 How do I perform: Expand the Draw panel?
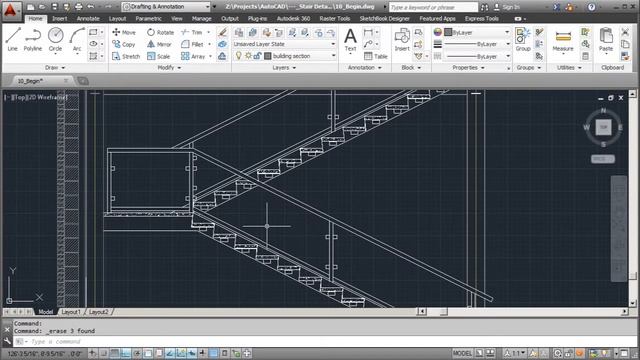(x=55, y=68)
